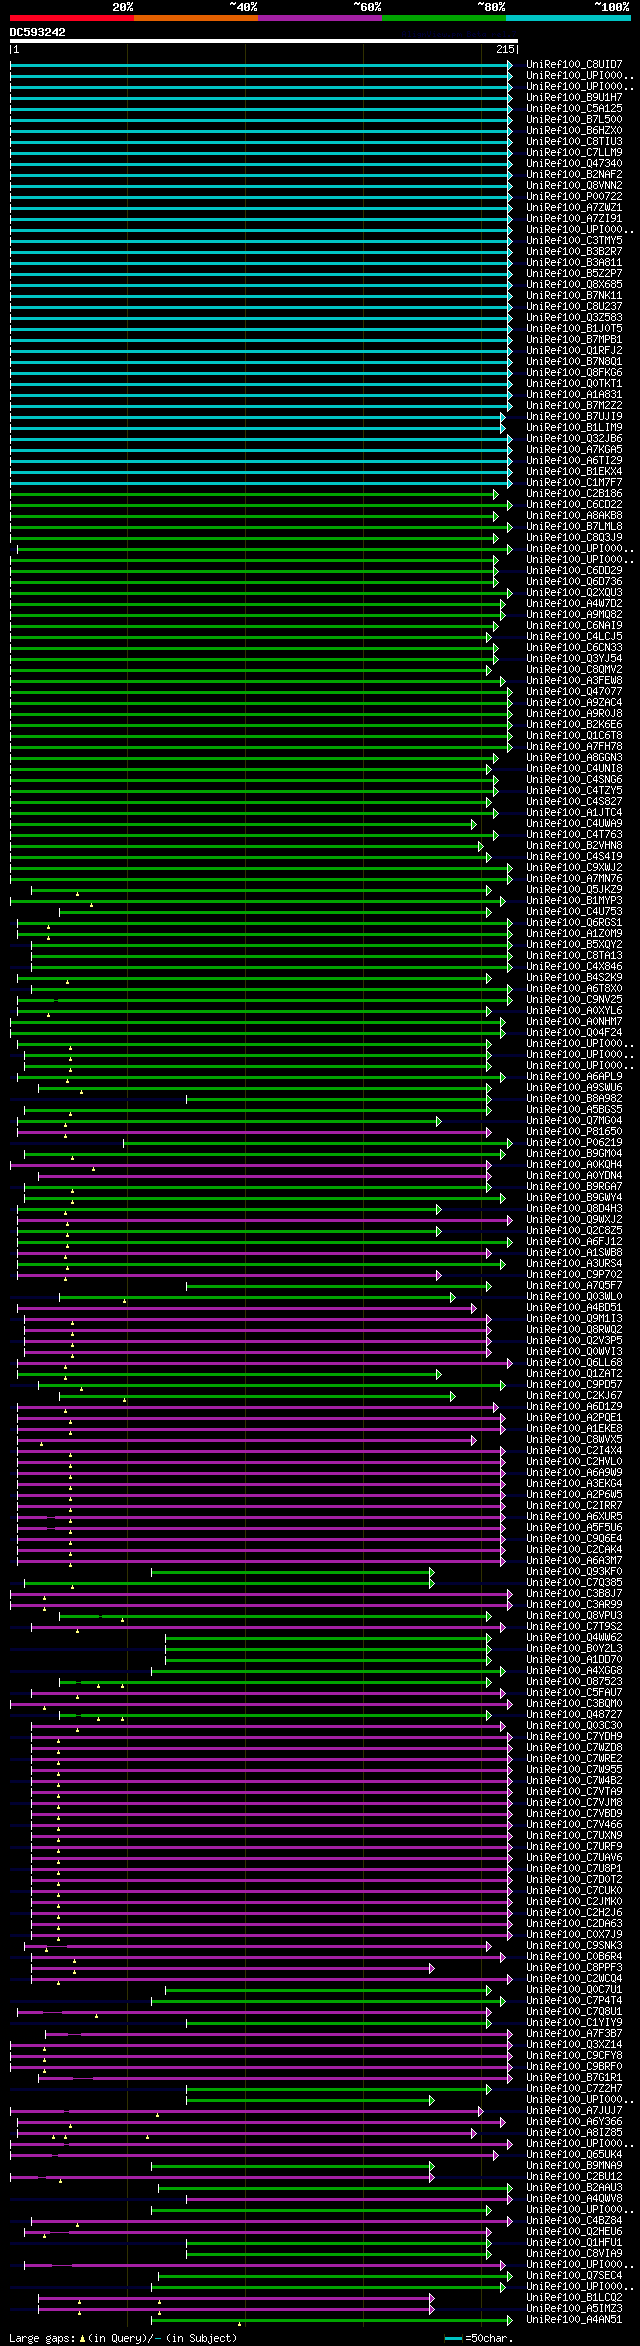Select hit label UniRef100_Q9WXJ2
This screenshot has width=640, height=2346.
[x=574, y=1220]
